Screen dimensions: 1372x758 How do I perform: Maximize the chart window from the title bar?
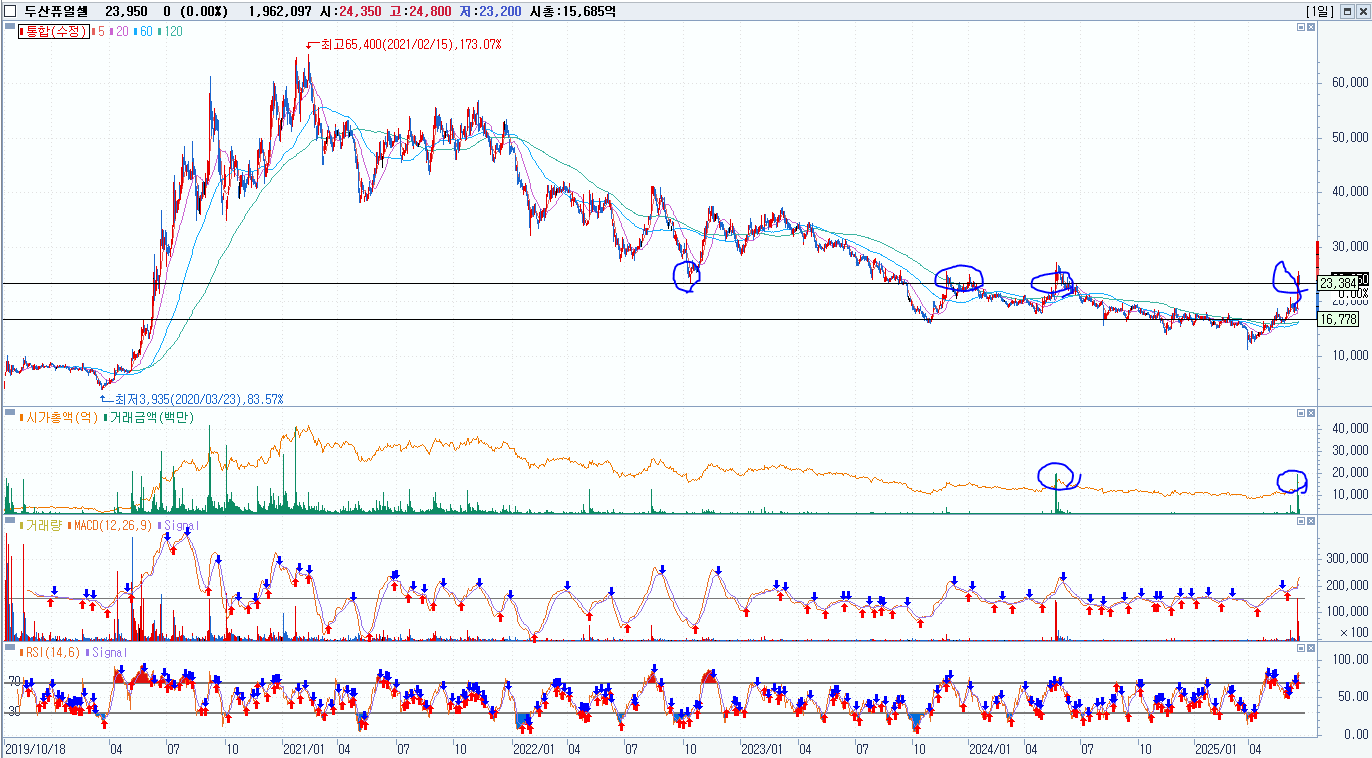coord(1347,11)
